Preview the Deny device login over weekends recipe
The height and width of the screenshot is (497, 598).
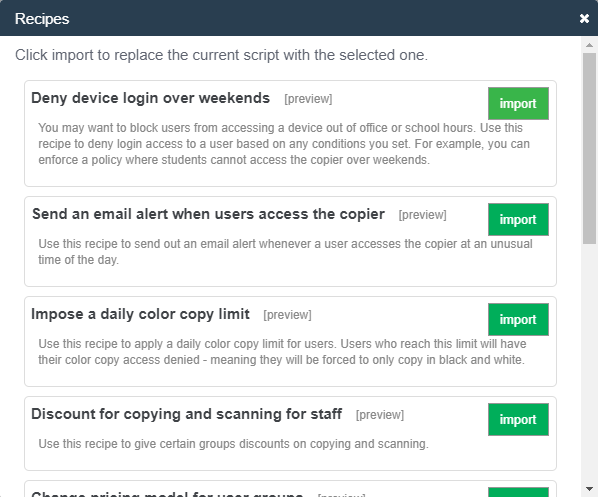[308, 99]
